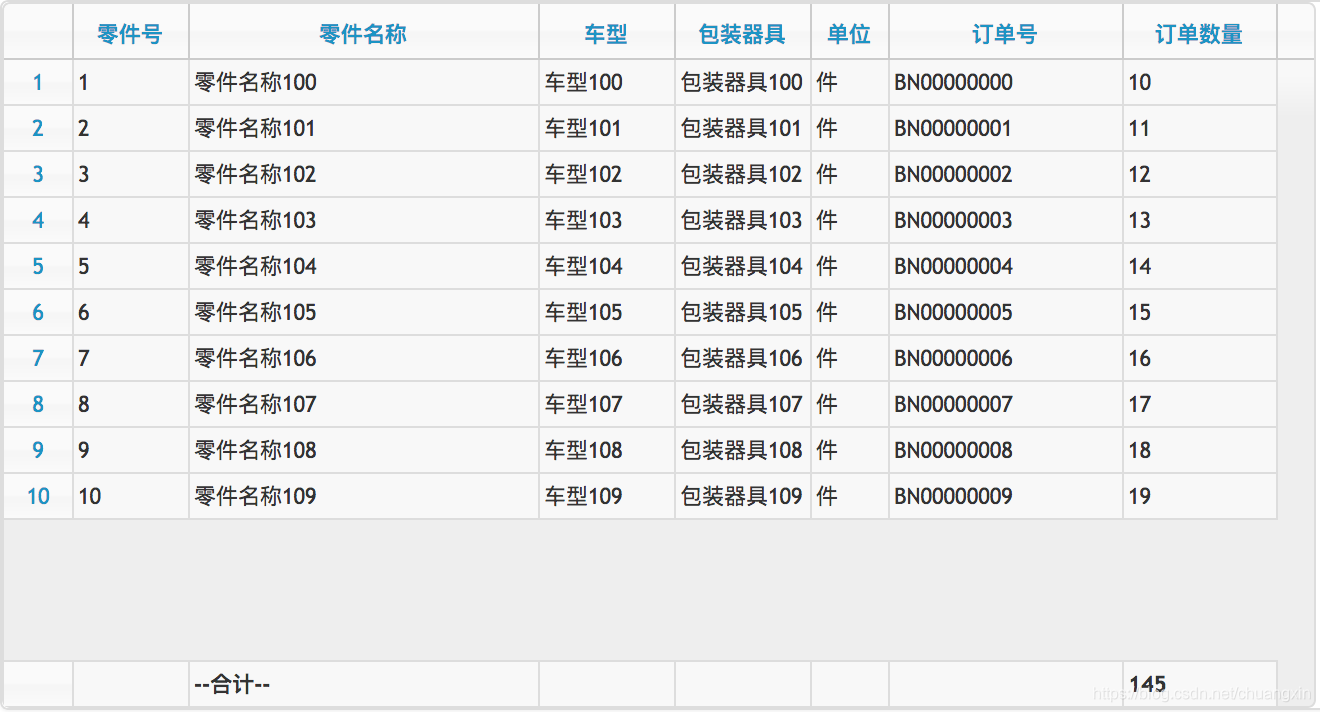Sort by the 零件号 column header
1320x712 pixels.
coord(131,32)
